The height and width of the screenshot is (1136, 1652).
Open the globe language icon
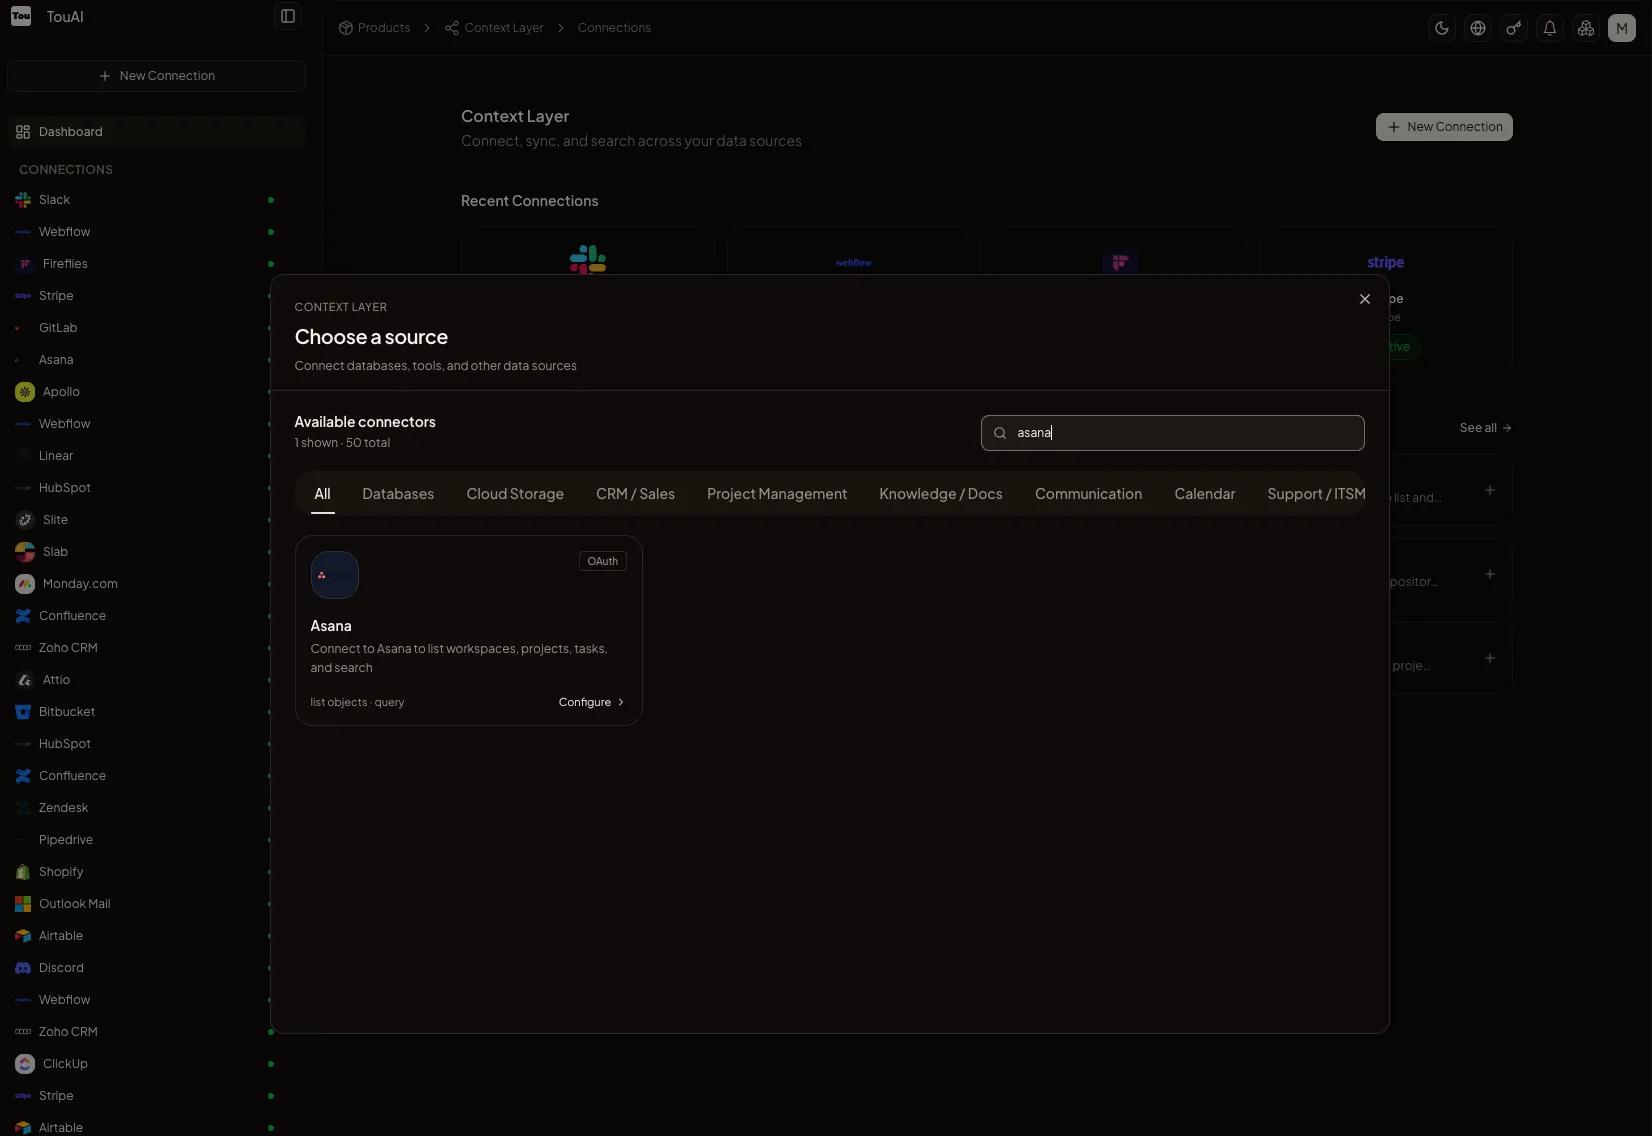[x=1477, y=28]
